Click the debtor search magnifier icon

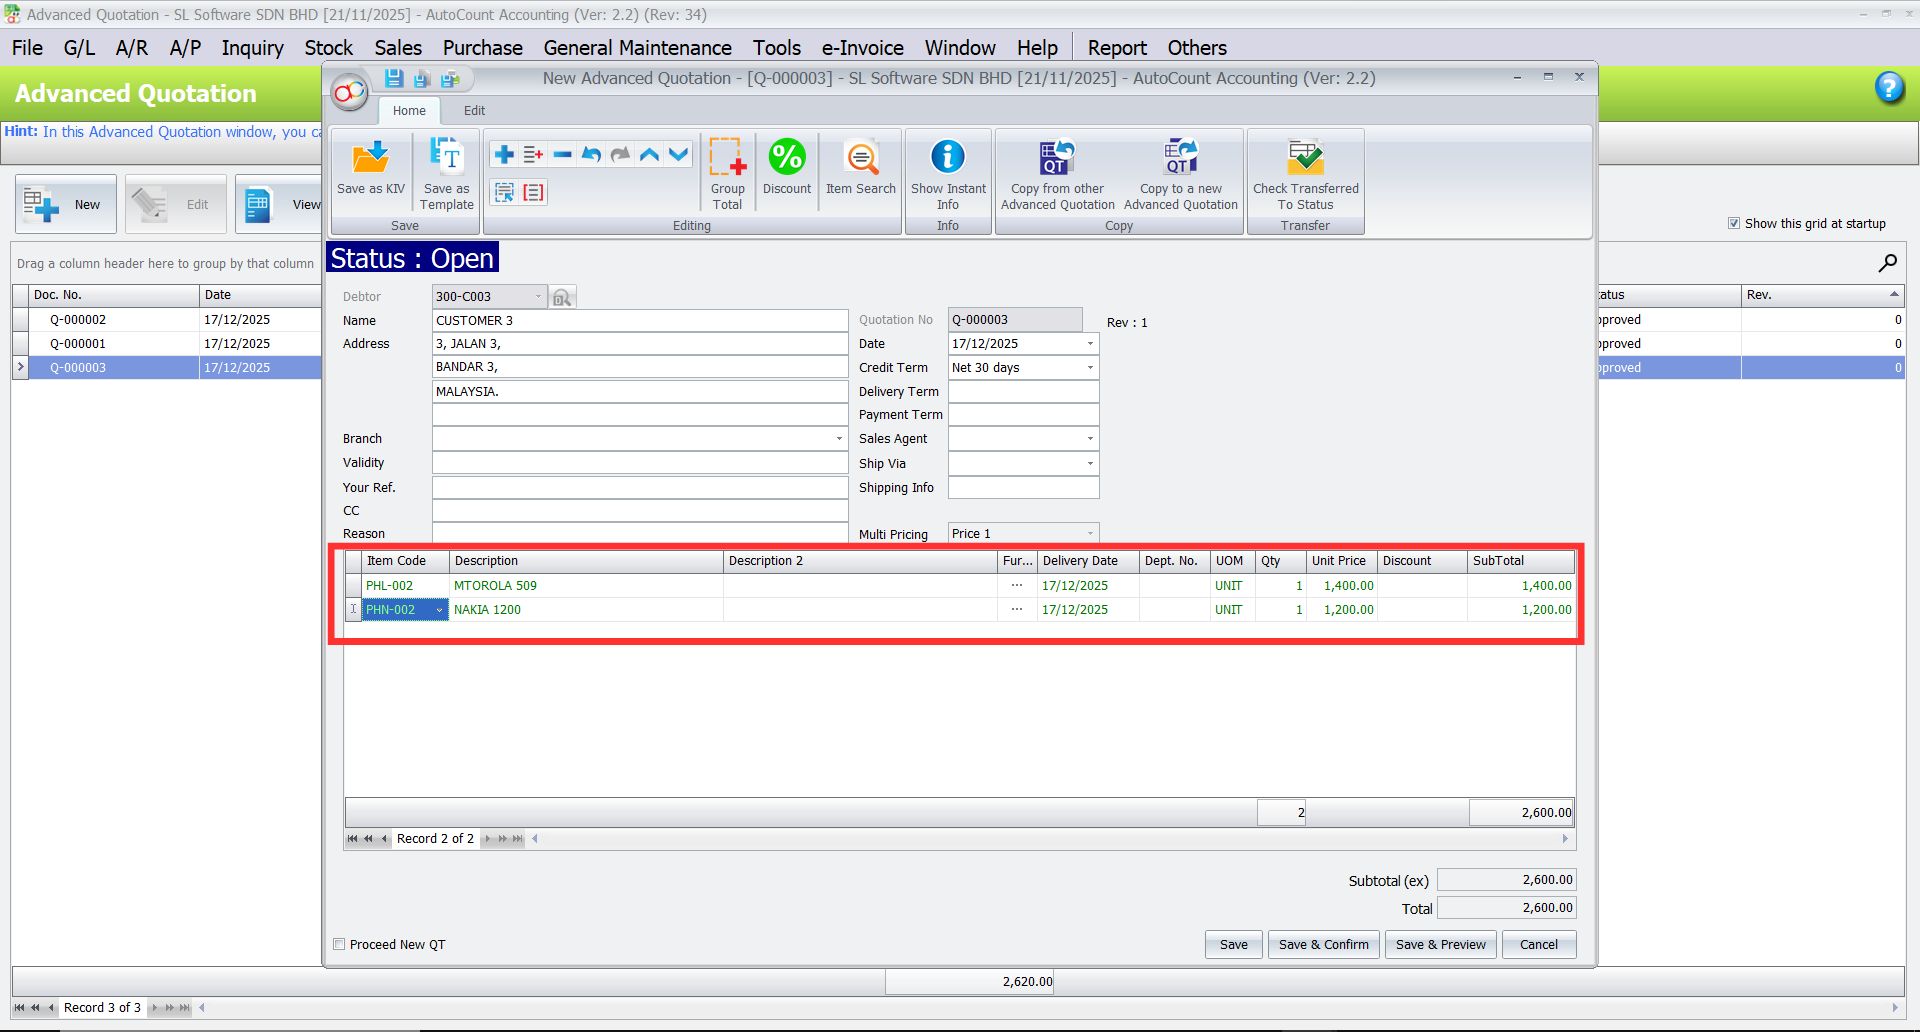(562, 296)
